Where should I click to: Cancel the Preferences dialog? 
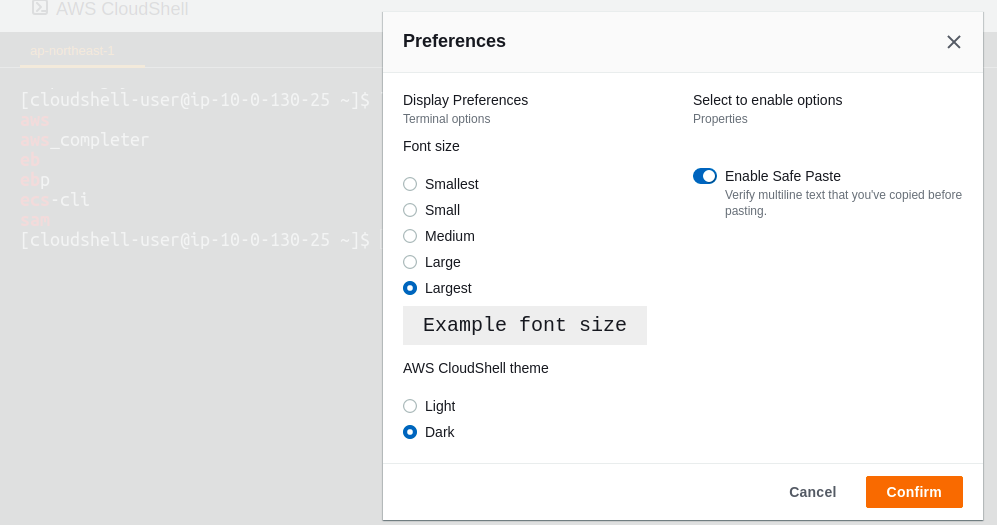(812, 492)
